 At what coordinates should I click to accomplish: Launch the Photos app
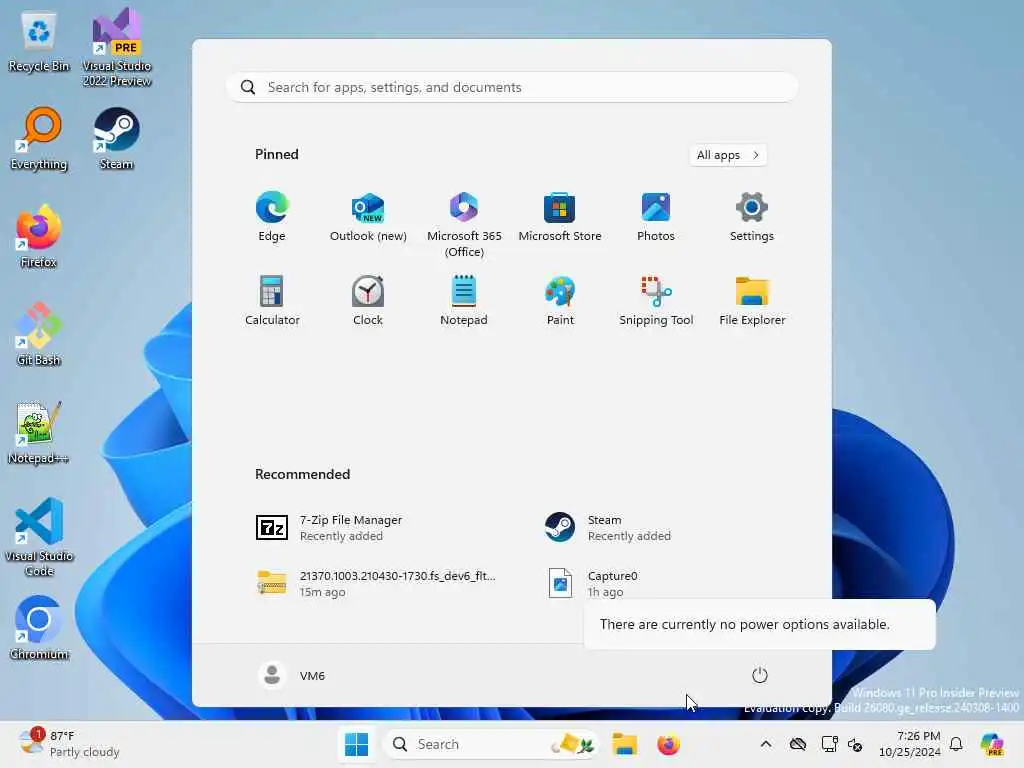click(x=656, y=217)
